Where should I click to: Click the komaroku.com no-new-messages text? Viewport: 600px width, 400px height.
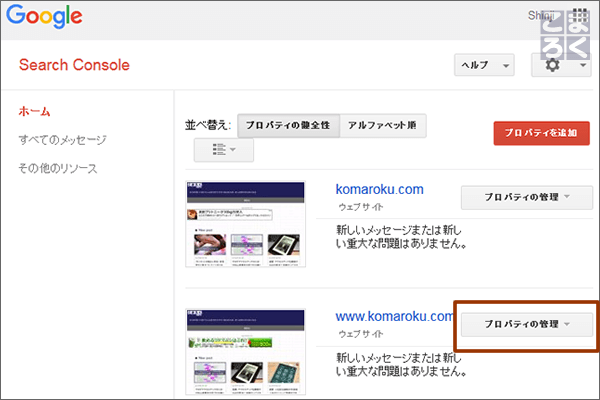click(401, 237)
